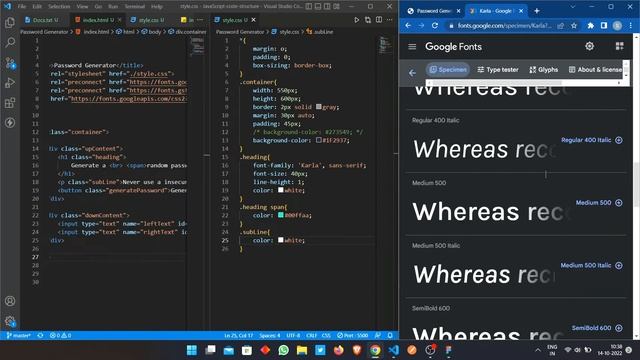
Task: Switch to the index.html tab
Action: tap(95, 20)
